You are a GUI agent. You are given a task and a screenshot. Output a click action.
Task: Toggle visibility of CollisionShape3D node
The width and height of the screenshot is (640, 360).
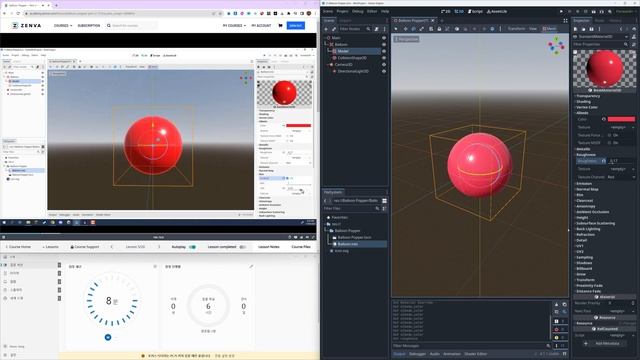point(384,58)
